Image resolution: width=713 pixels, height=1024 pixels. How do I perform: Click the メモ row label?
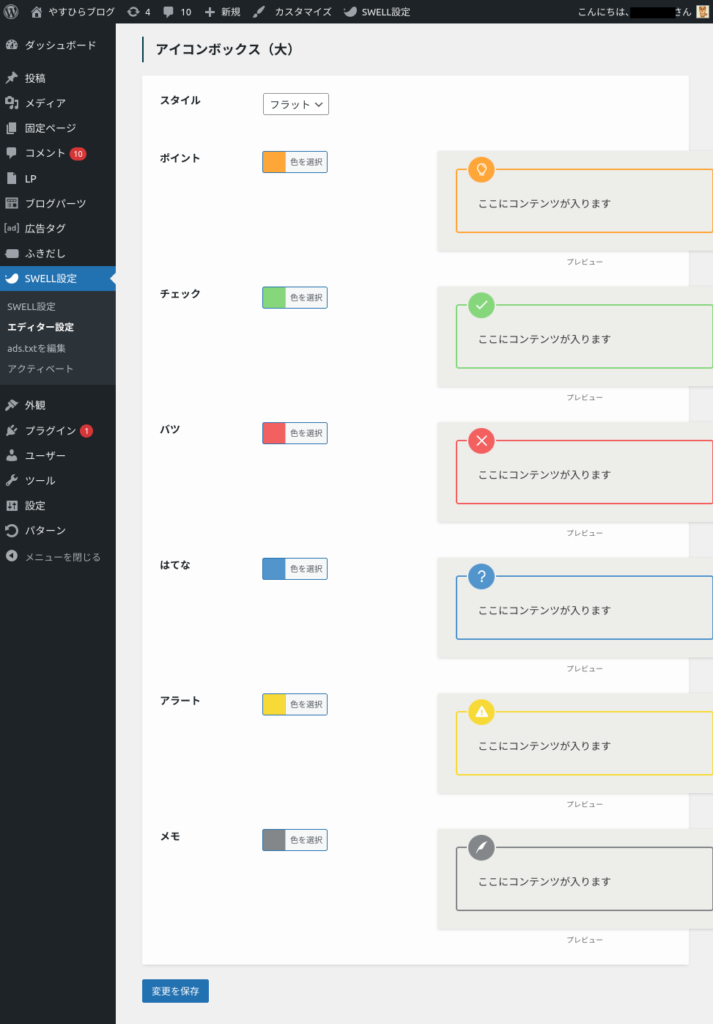click(170, 836)
